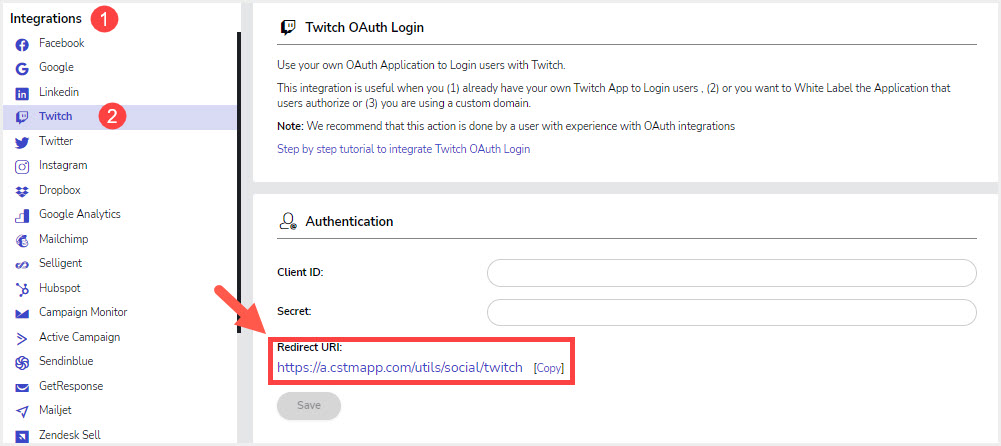Click the Sendinblue icon
The image size is (1001, 446).
click(22, 362)
